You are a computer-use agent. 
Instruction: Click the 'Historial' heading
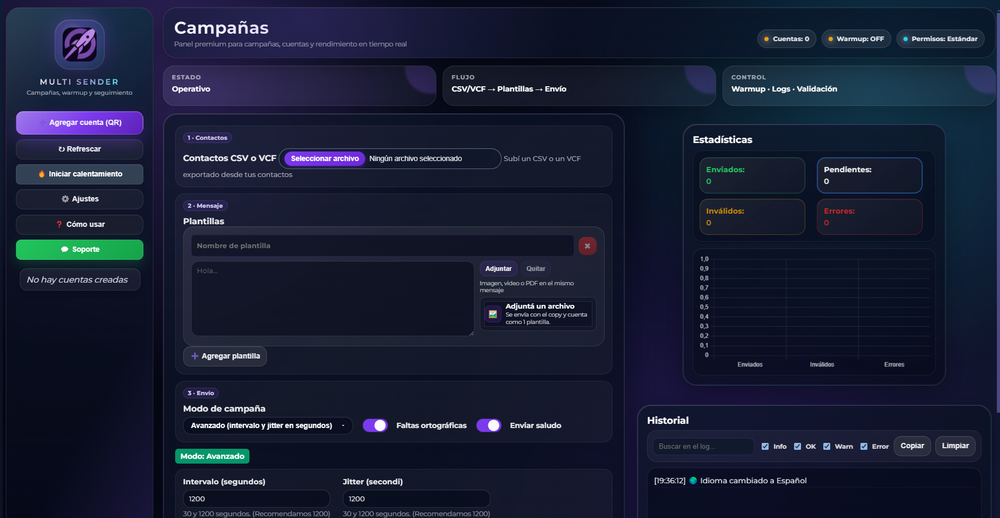(668, 420)
